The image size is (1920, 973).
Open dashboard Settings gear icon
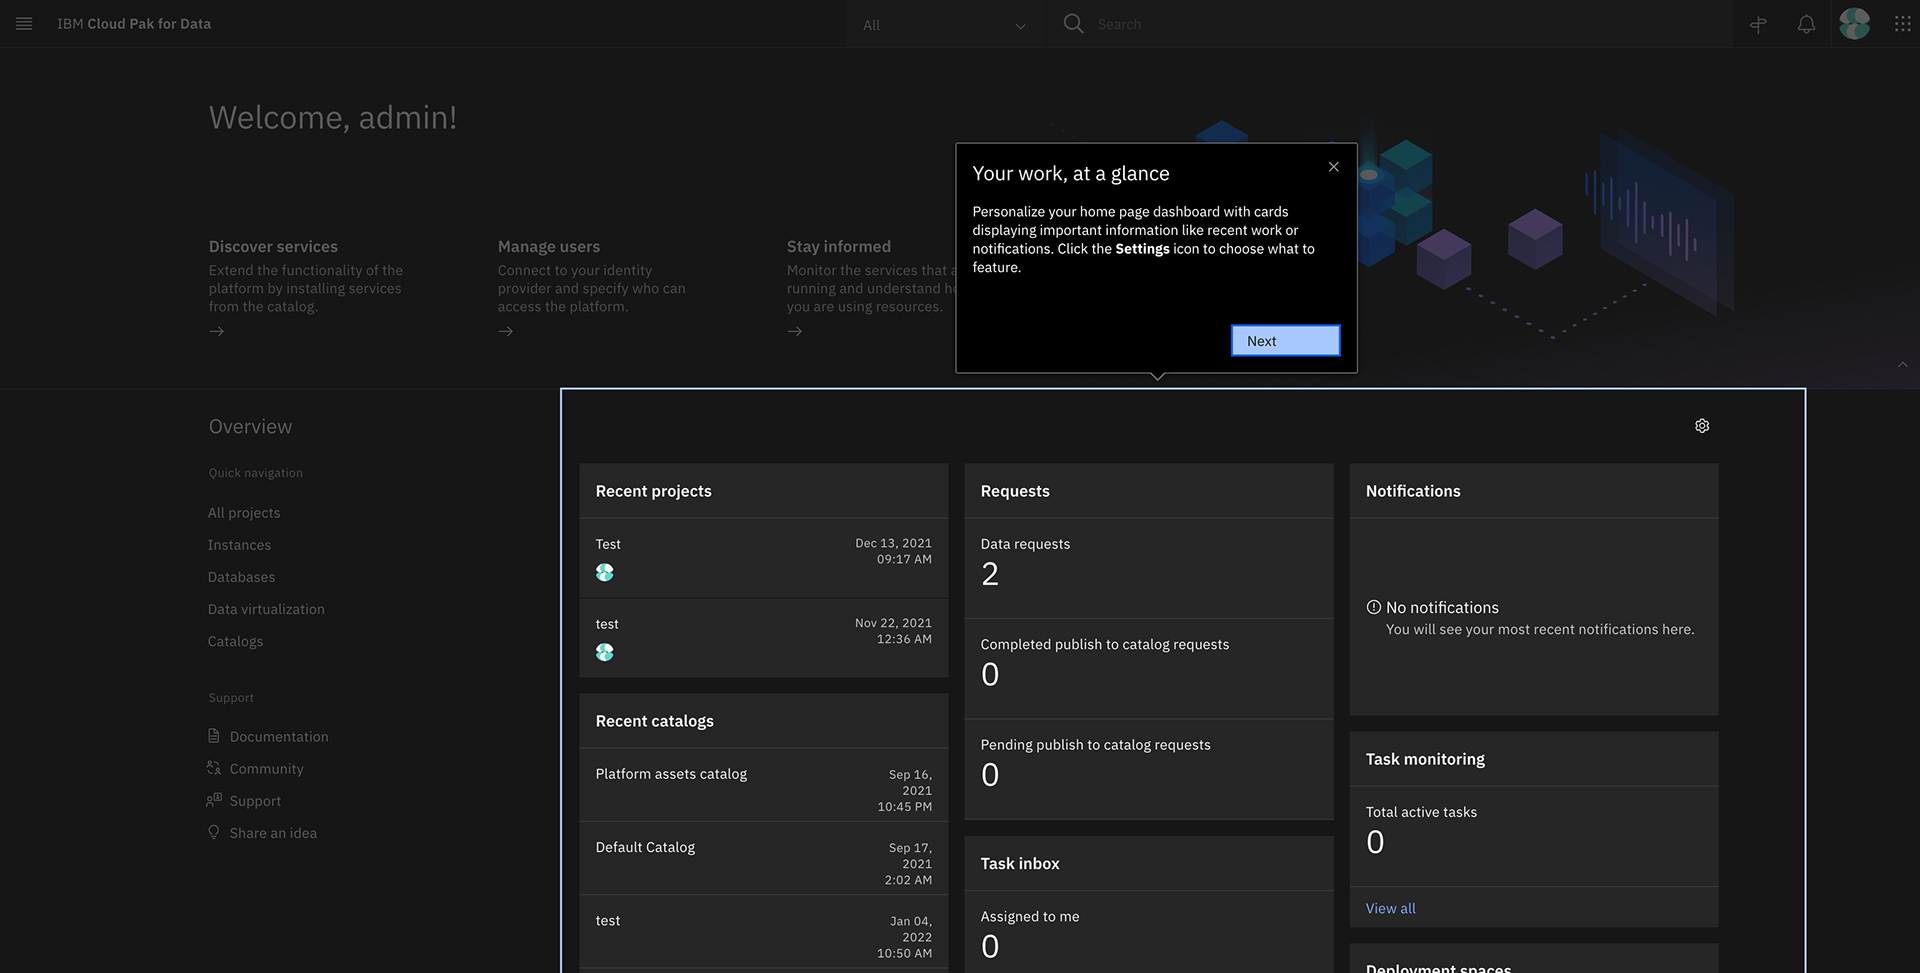click(1702, 426)
